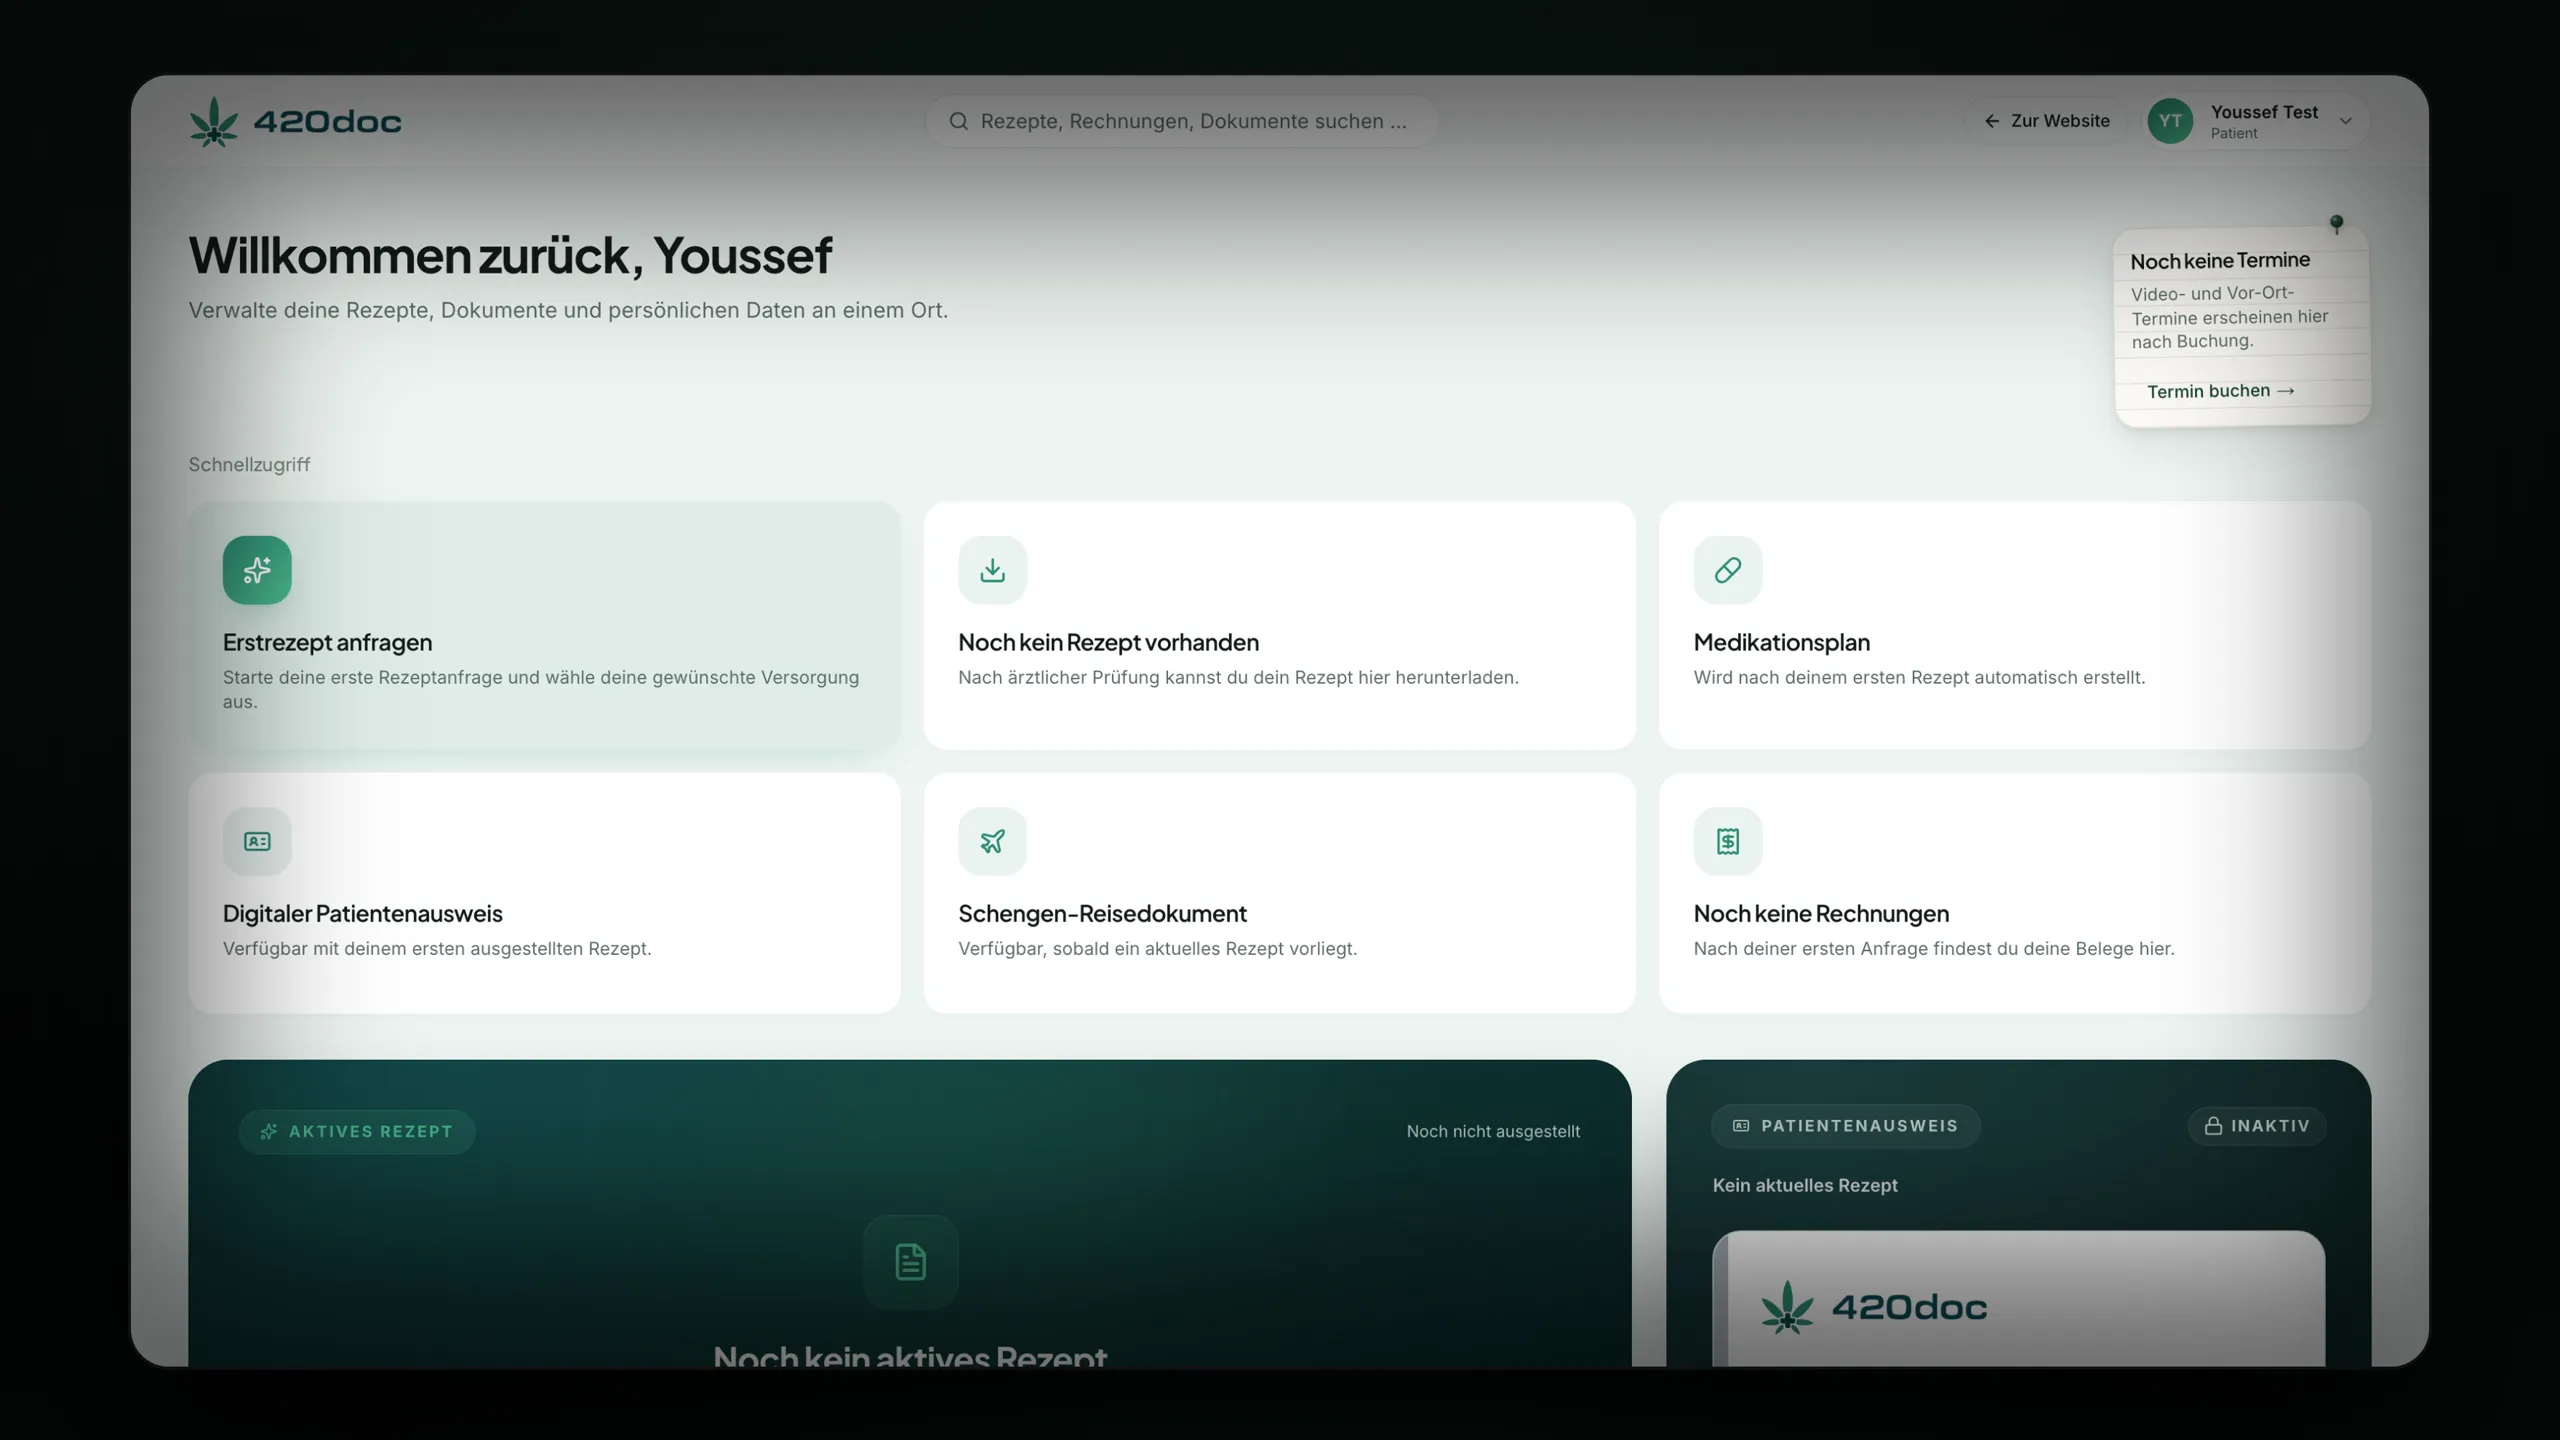Click the 420doc wordmark in header
Viewport: 2560px width, 1440px height.
327,122
